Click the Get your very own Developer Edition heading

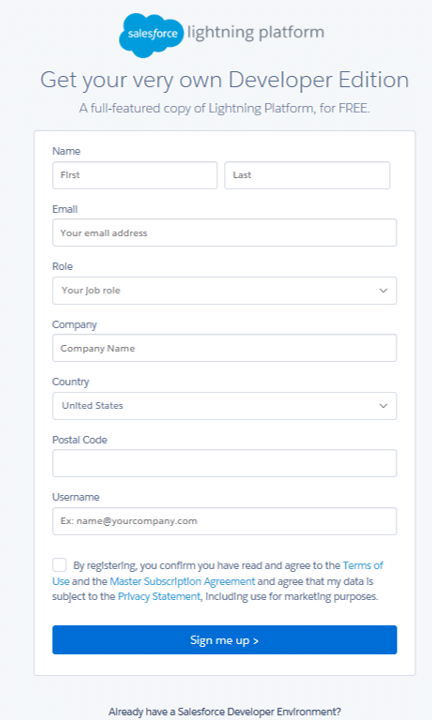[x=224, y=80]
